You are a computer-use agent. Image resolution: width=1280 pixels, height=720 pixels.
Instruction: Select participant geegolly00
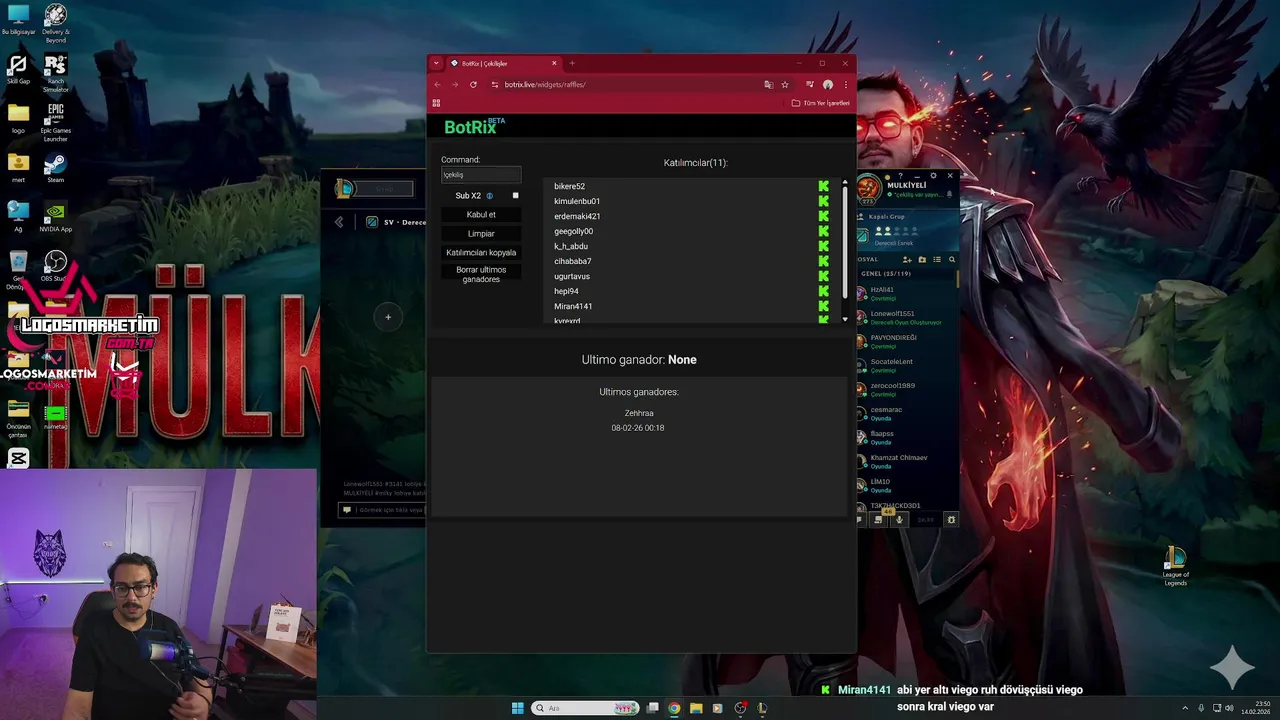click(573, 232)
